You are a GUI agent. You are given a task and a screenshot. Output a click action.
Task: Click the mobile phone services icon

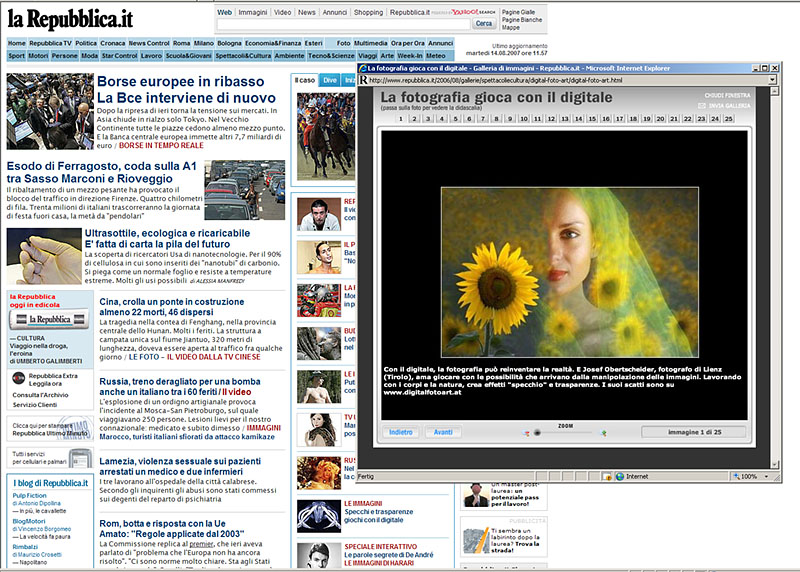(x=80, y=458)
